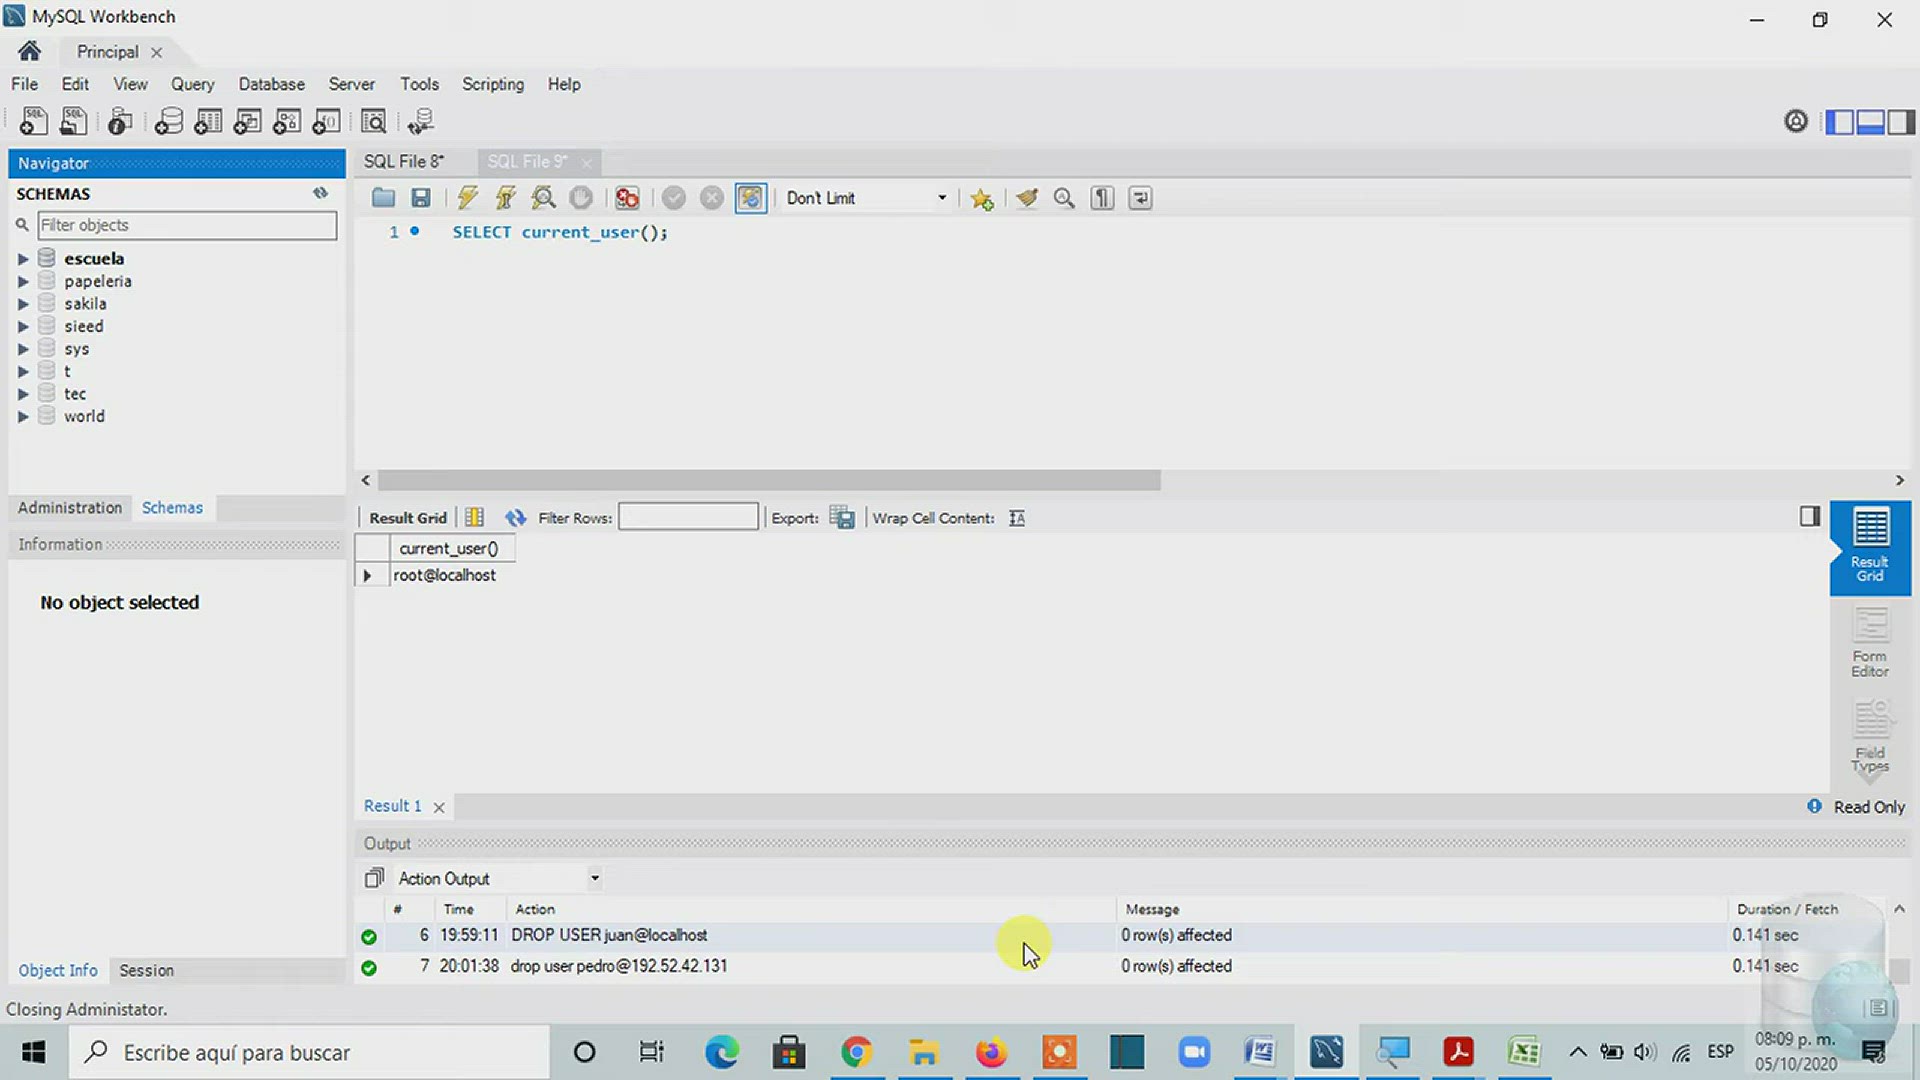Screen dimensions: 1920x1080
Task: Toggle wrap cell content icon
Action: pyautogui.click(x=1017, y=518)
